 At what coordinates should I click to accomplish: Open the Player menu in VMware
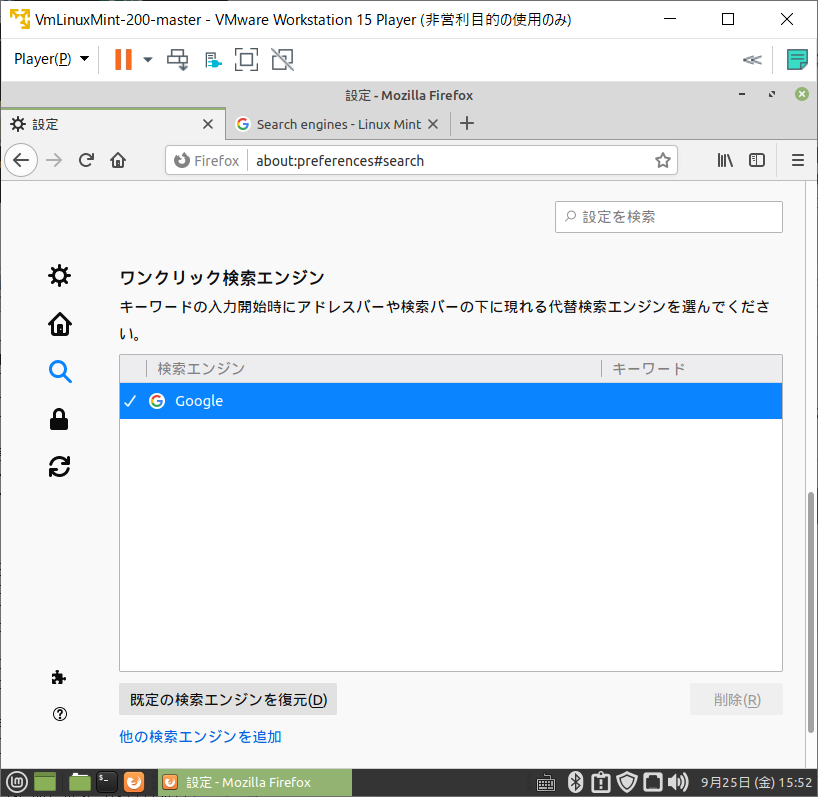(x=43, y=59)
